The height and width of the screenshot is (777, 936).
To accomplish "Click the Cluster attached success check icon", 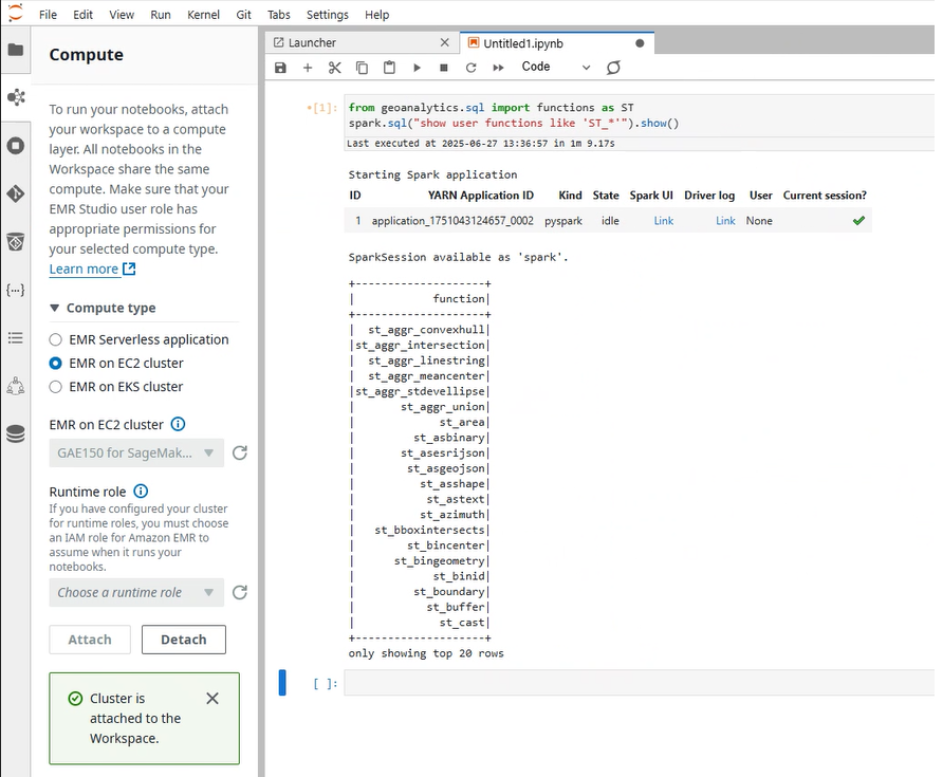I will pyautogui.click(x=75, y=698).
